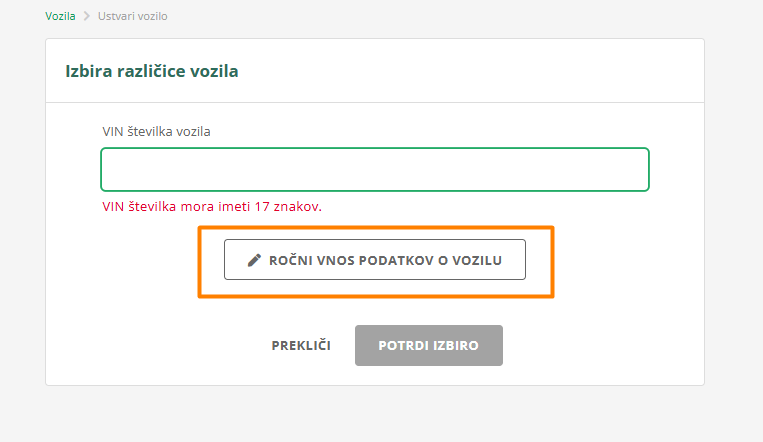The image size is (763, 442).
Task: Click the Izbira različice vozila heading
Action: click(152, 71)
